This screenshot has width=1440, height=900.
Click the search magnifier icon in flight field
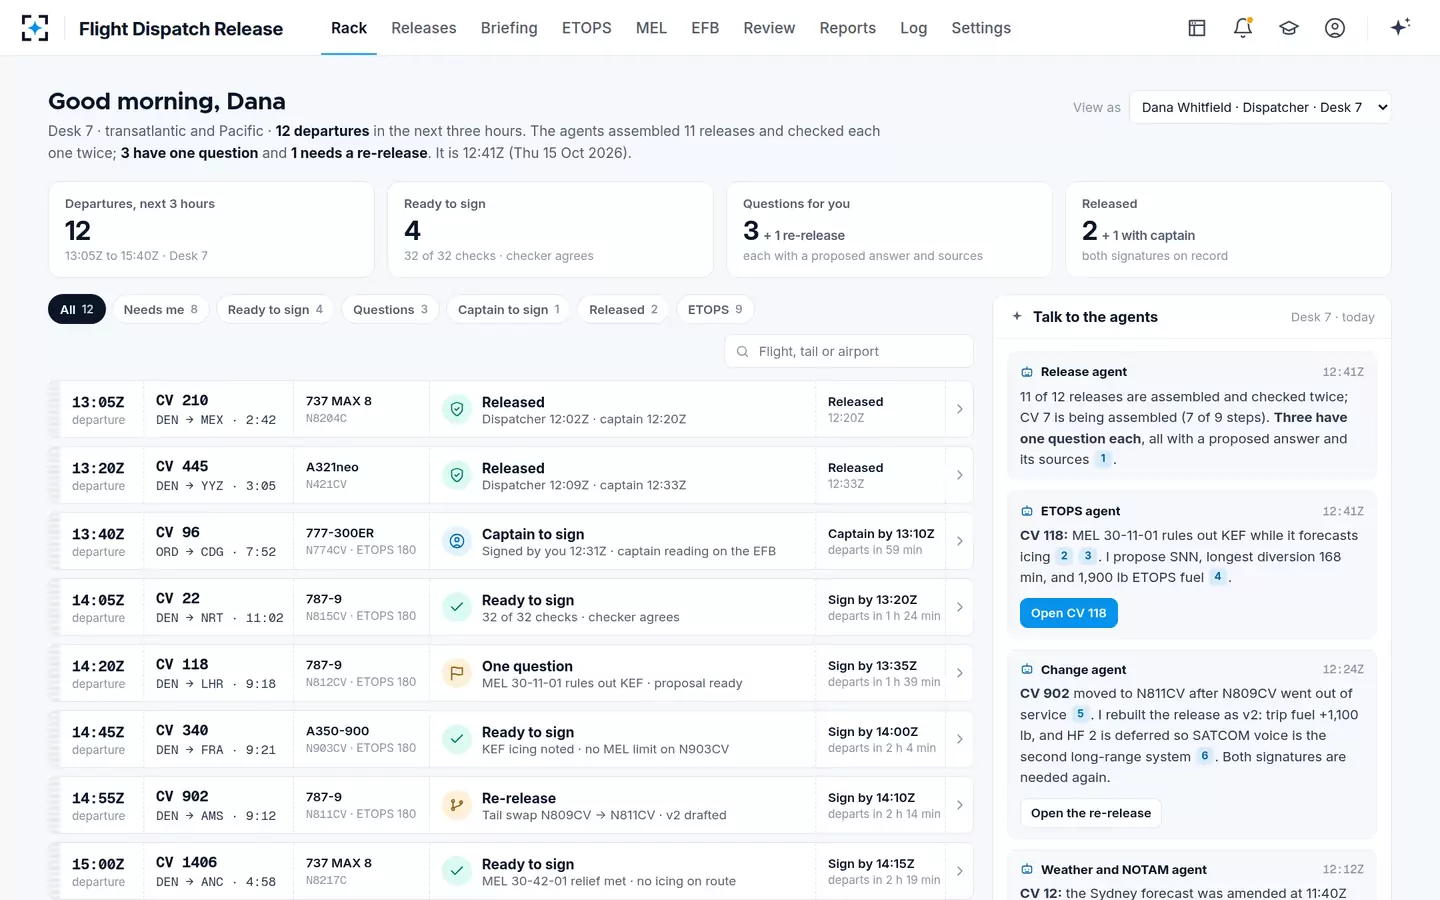pos(742,352)
